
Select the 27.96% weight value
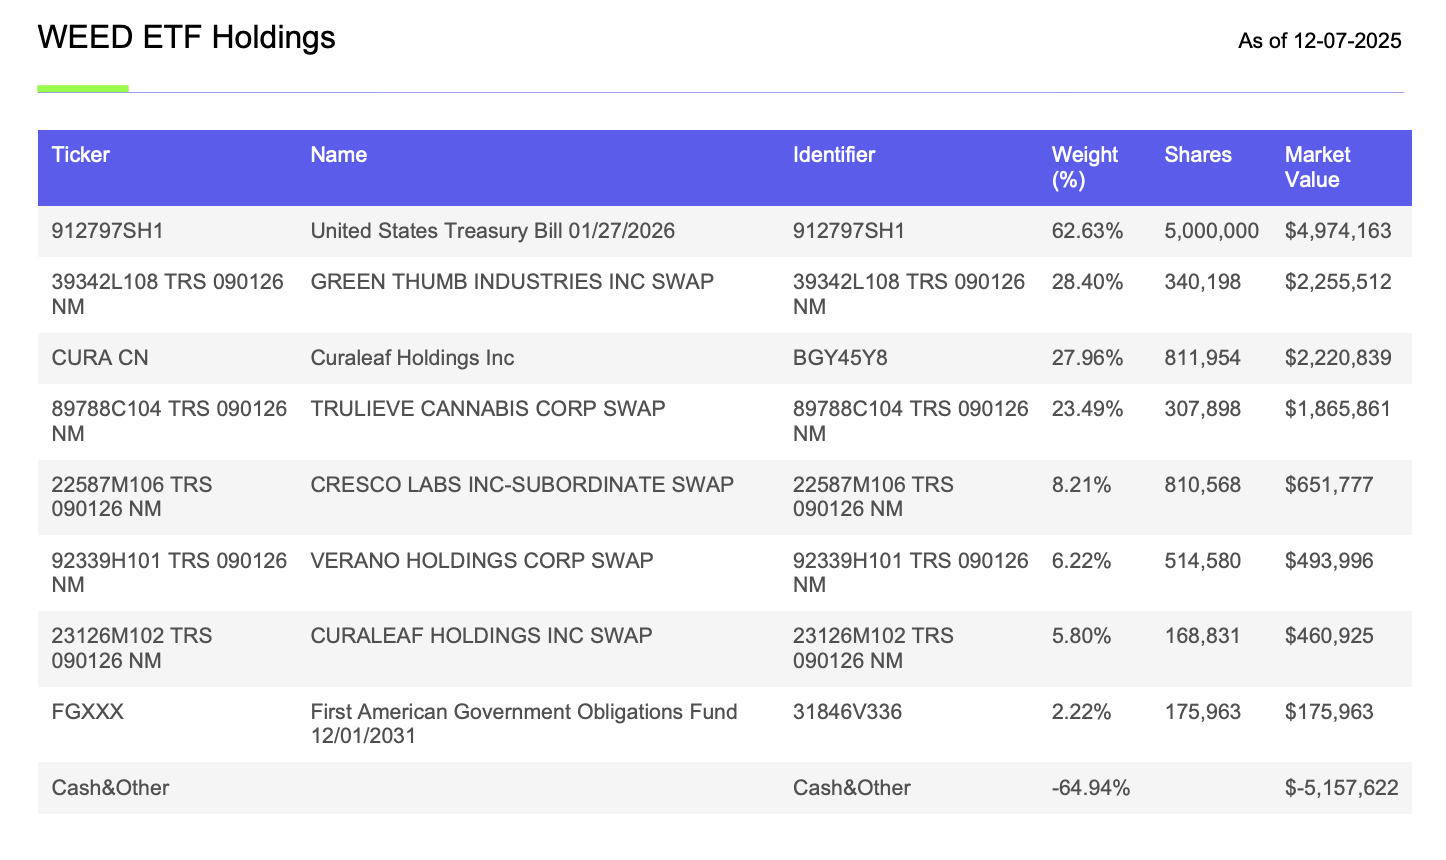(x=1087, y=358)
